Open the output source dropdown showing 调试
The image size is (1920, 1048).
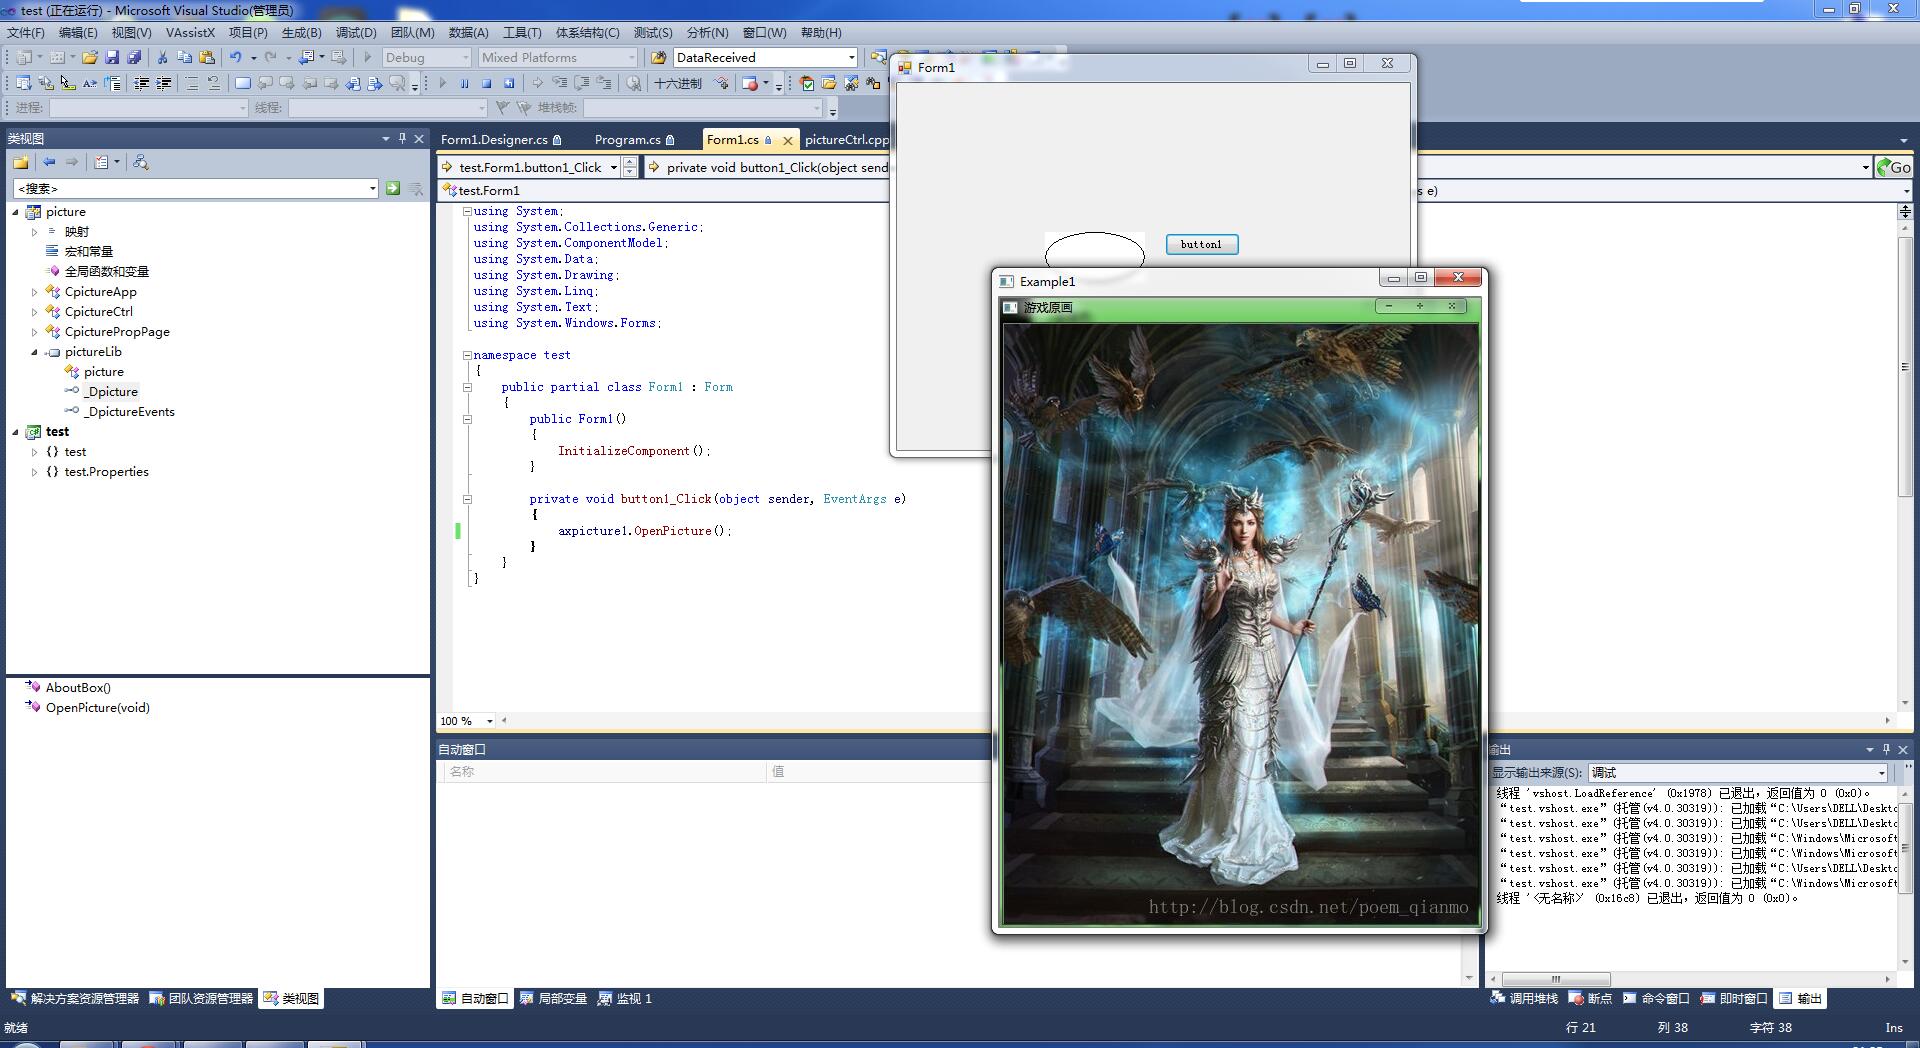tap(1739, 773)
